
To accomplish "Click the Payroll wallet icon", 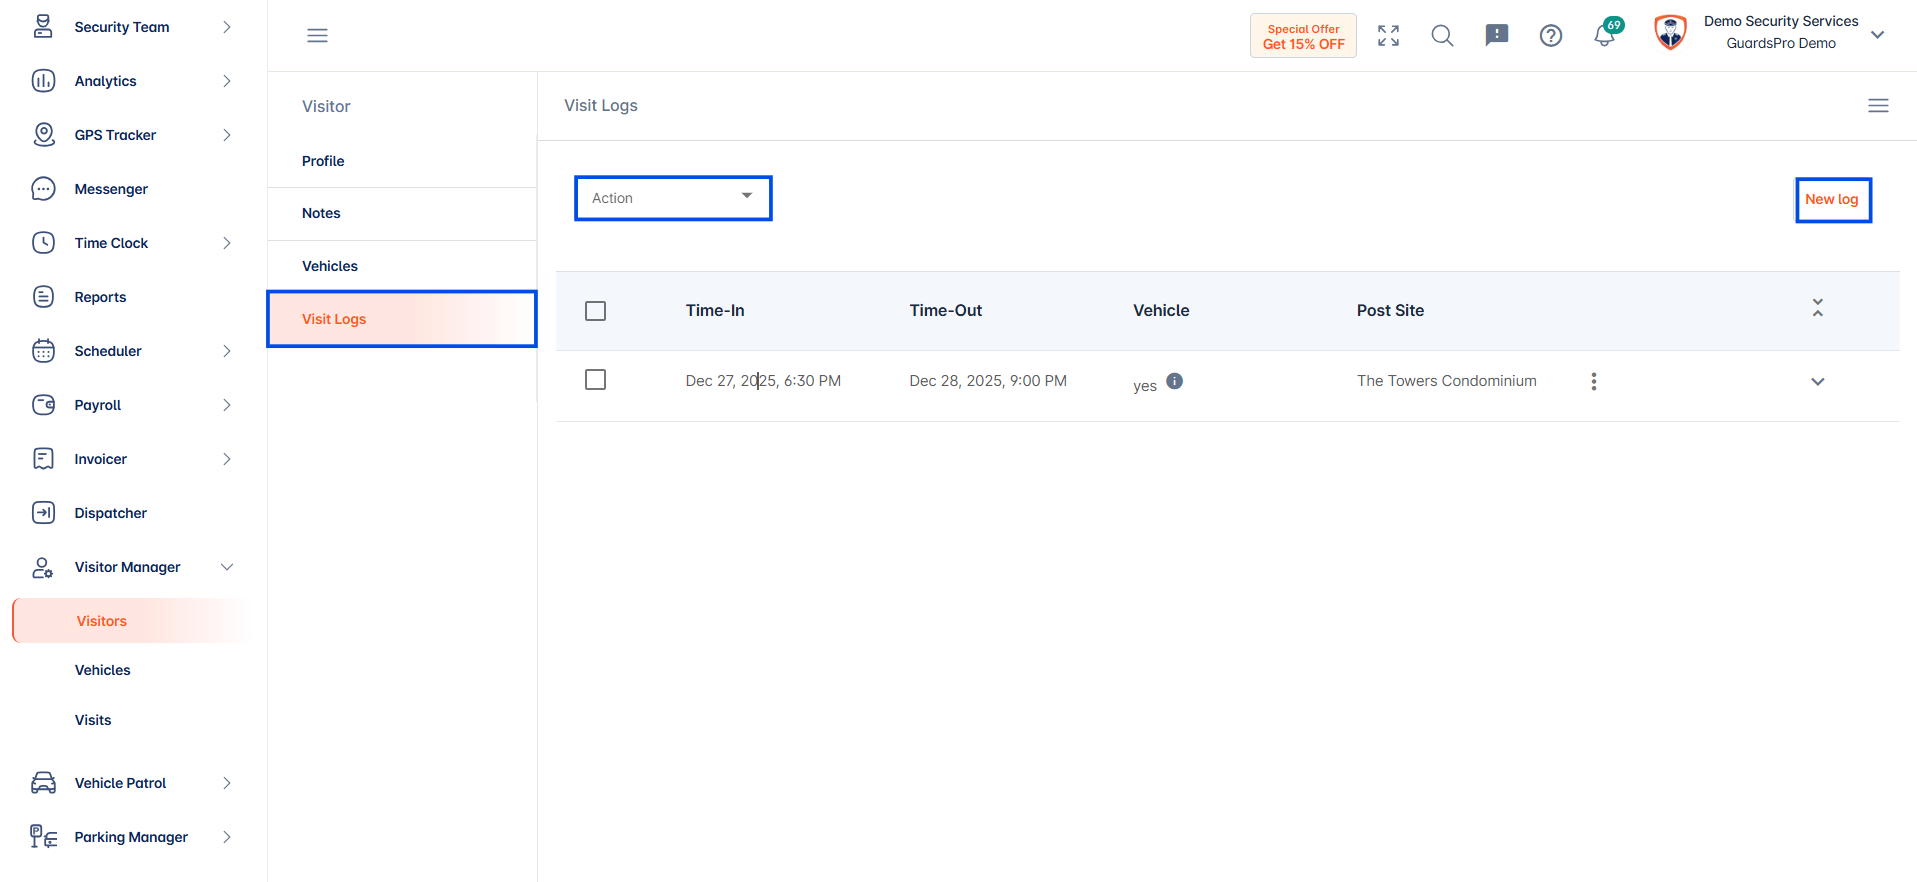I will [x=43, y=405].
